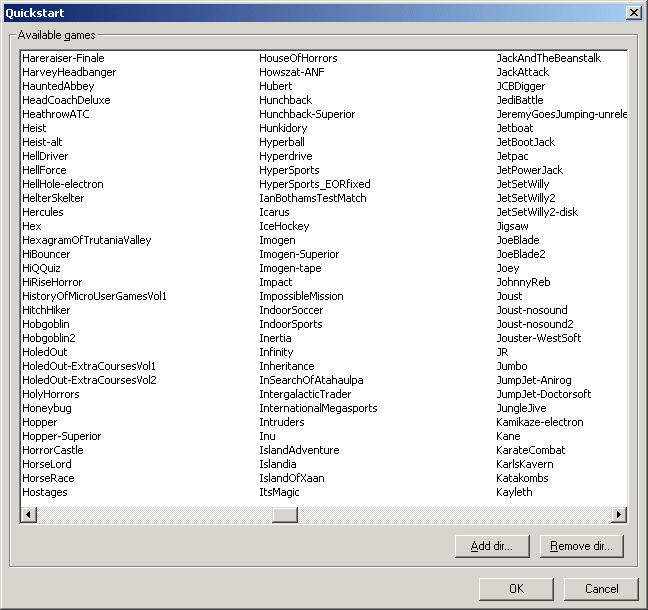Image resolution: width=648 pixels, height=610 pixels.
Task: Select IanBothamsTestMatch game
Action: click(x=312, y=198)
